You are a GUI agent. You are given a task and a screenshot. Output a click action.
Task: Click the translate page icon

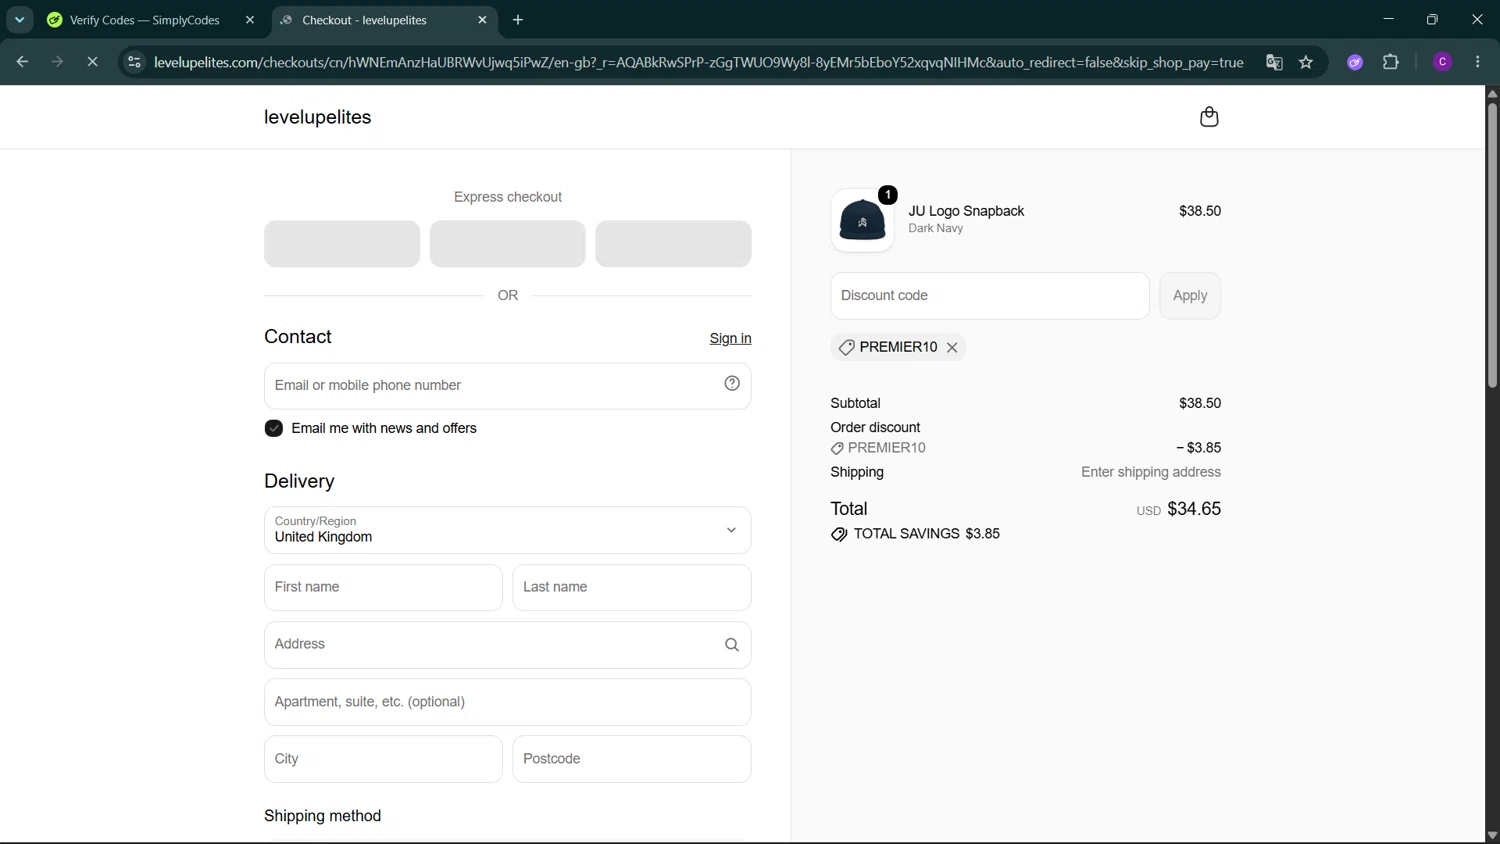[1274, 62]
